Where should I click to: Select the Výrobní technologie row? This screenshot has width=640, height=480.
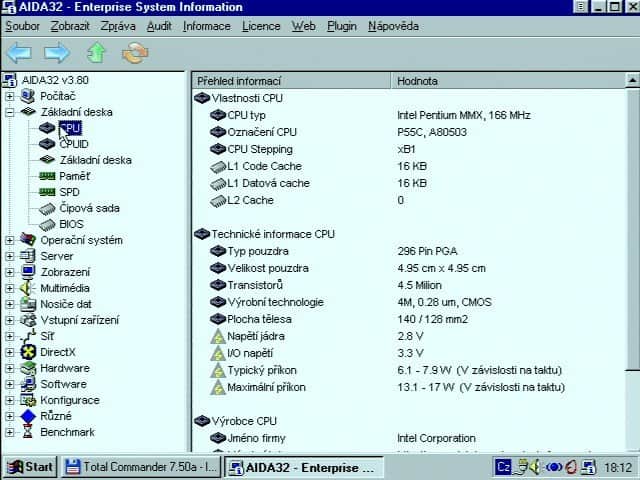(x=408, y=302)
